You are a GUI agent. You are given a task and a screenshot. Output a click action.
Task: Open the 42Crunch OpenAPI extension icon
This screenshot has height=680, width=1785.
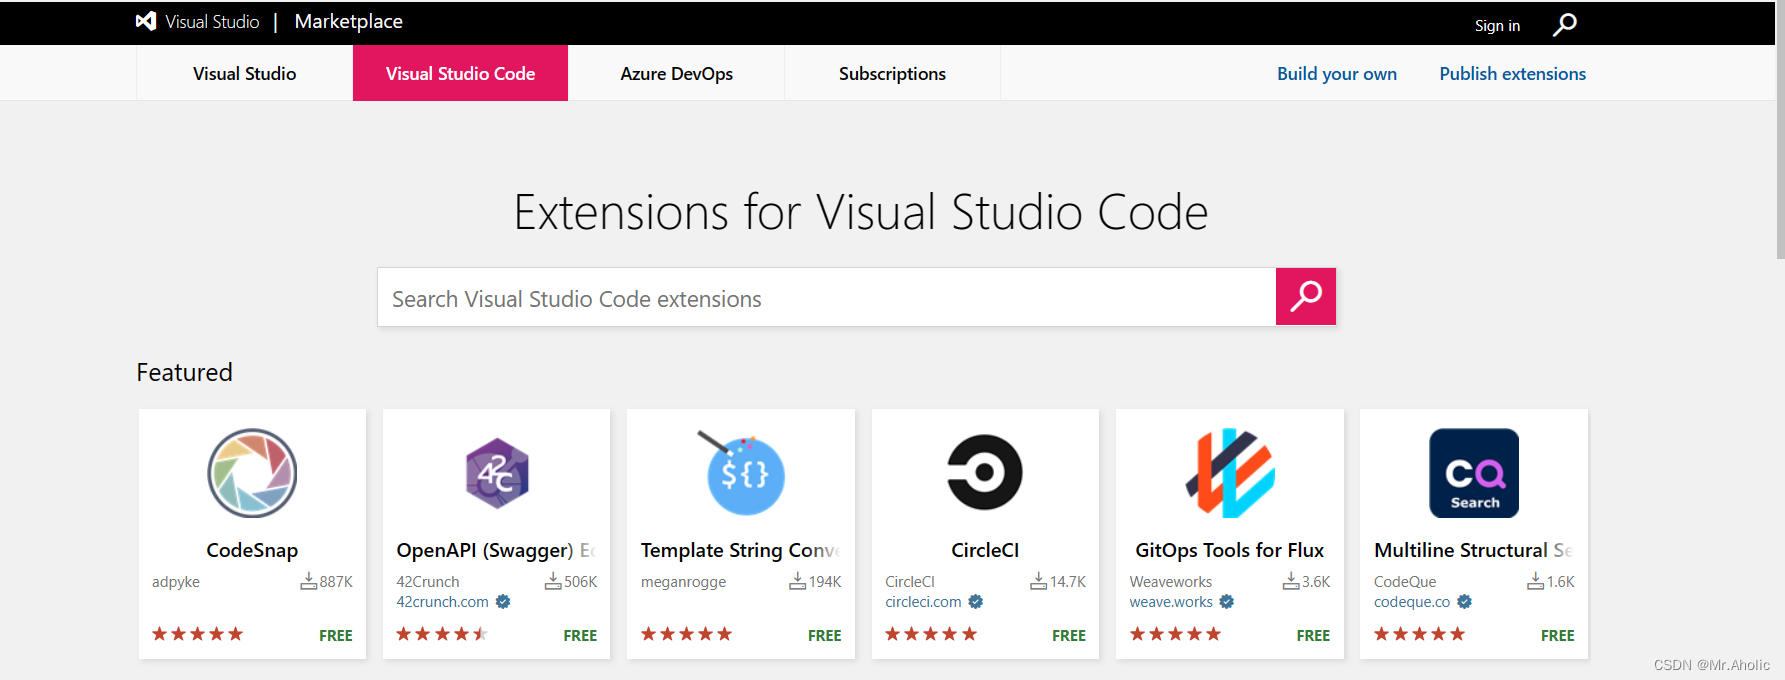[497, 473]
